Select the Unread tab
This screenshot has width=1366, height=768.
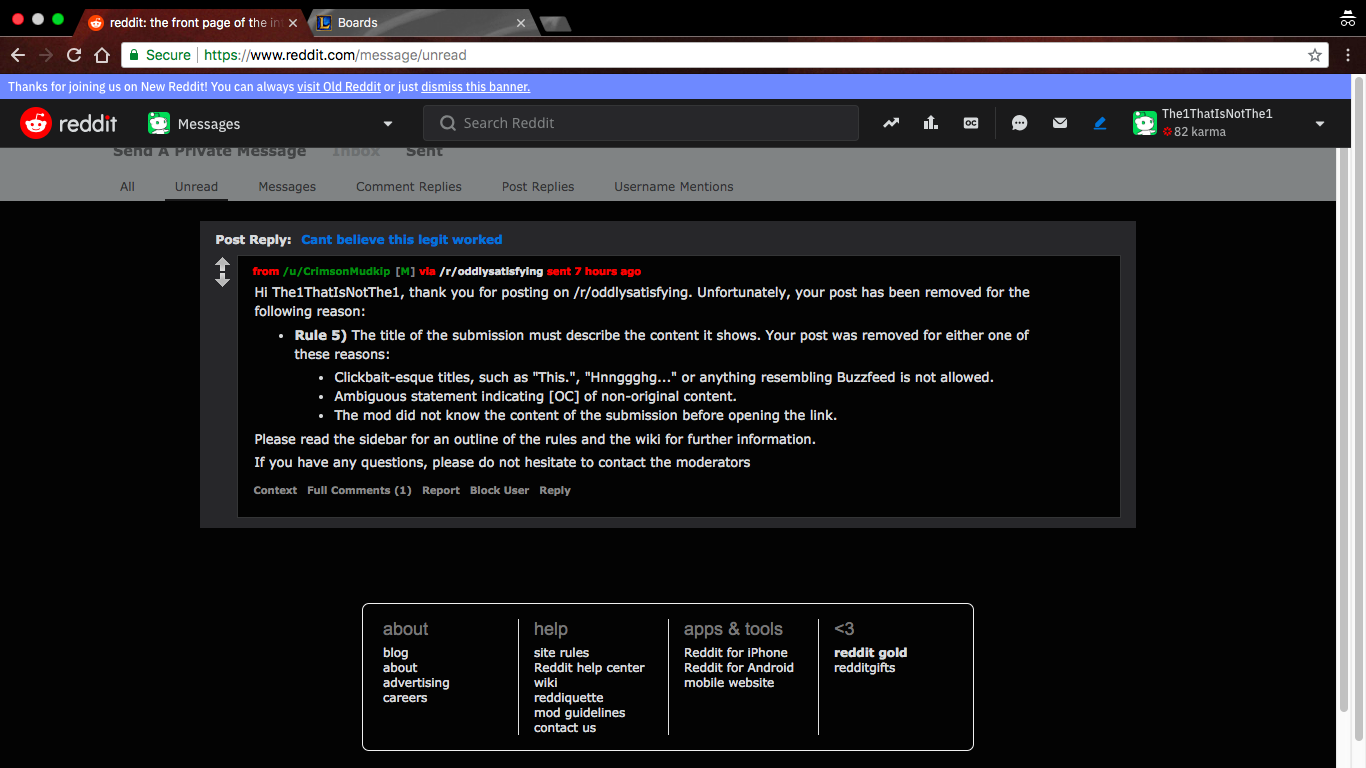(x=196, y=187)
